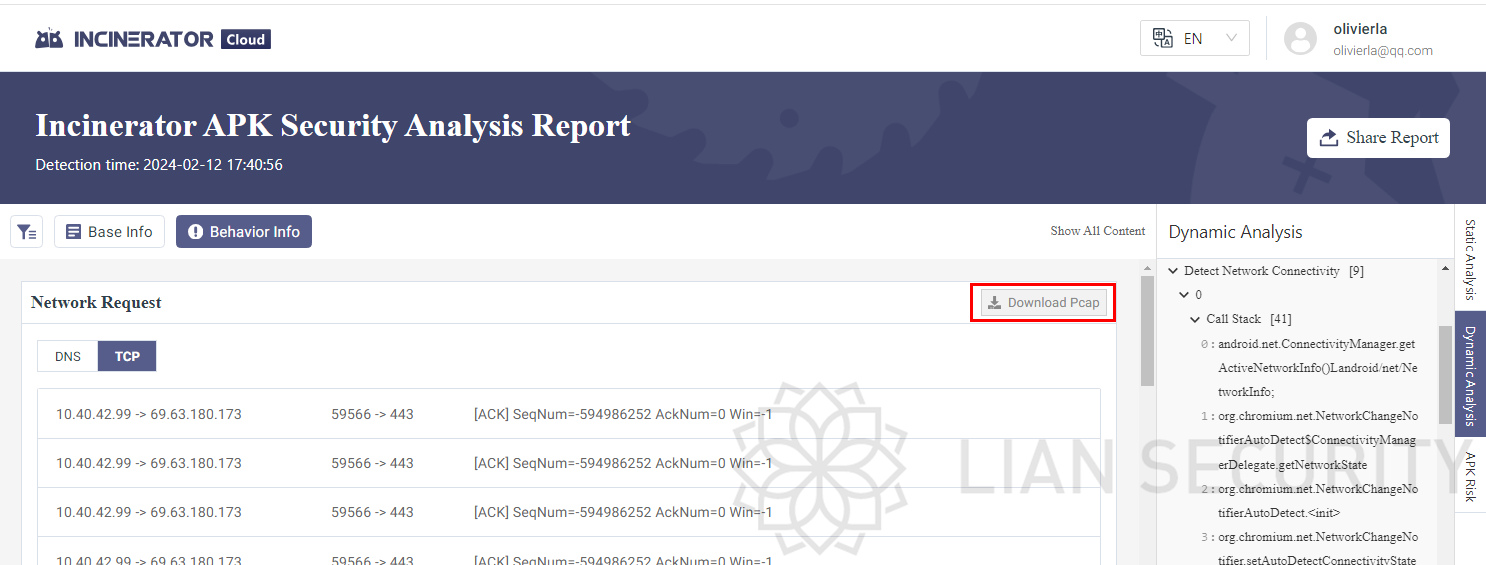Open the APK Risk side tab

click(1470, 477)
